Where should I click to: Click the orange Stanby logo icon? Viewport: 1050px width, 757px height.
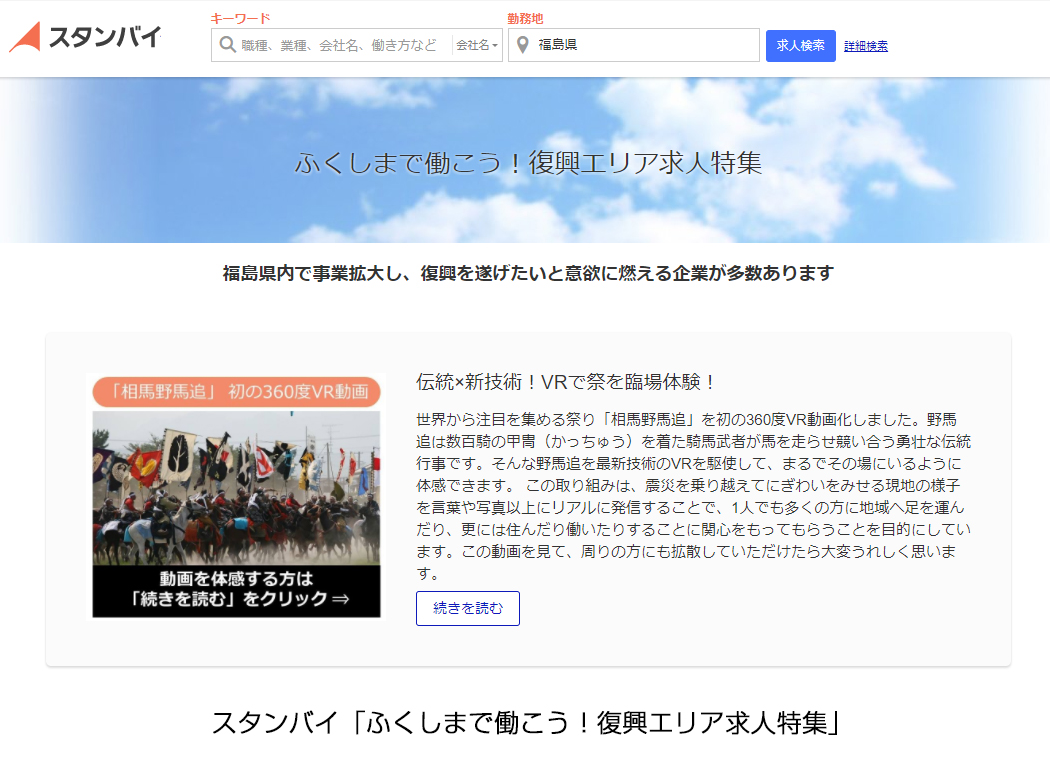(25, 37)
